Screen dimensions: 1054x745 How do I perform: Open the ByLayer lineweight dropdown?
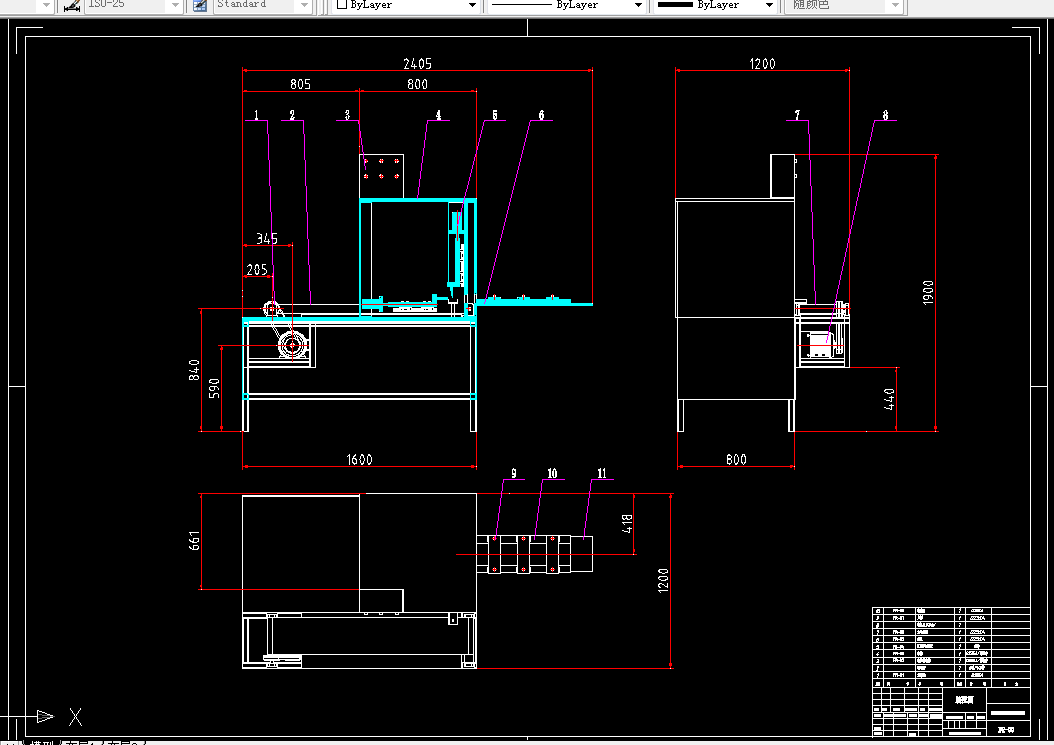point(769,5)
